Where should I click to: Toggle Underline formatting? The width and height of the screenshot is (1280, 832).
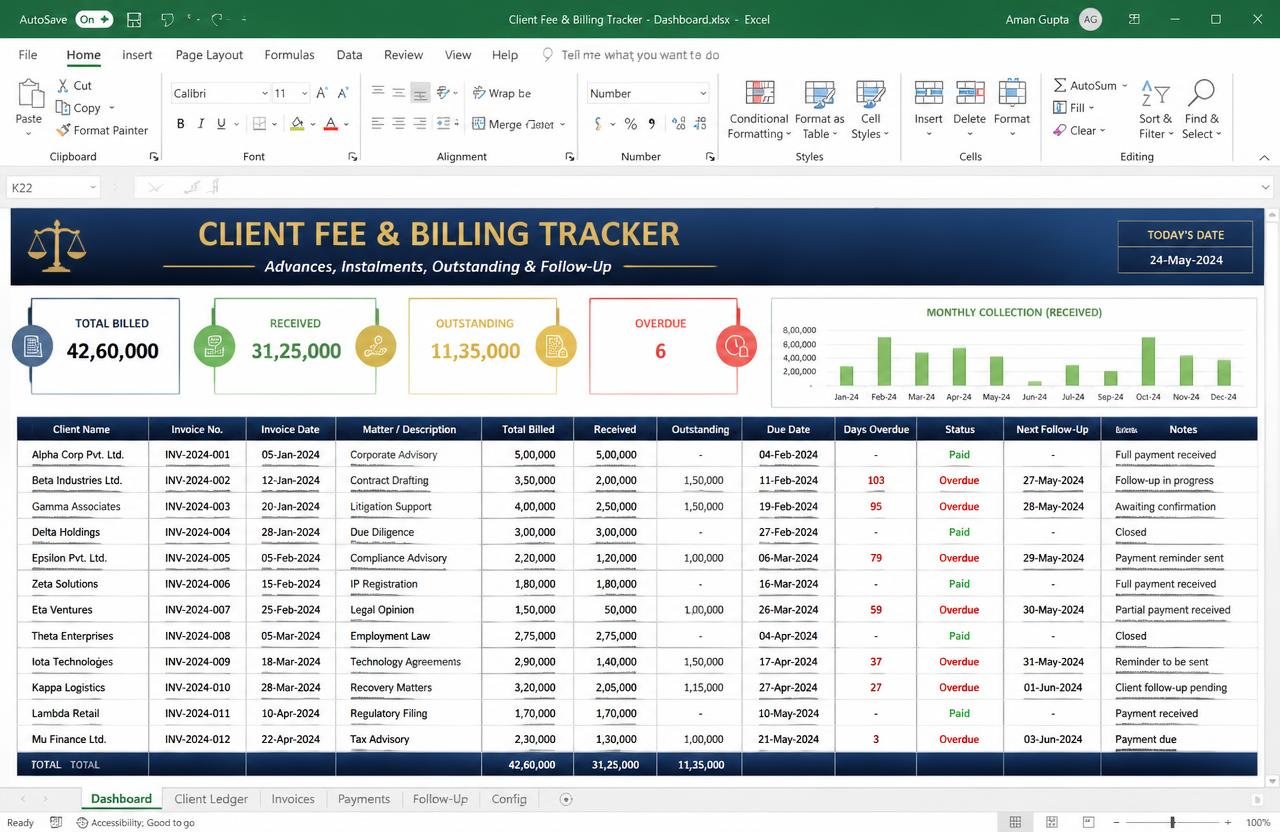pos(222,124)
